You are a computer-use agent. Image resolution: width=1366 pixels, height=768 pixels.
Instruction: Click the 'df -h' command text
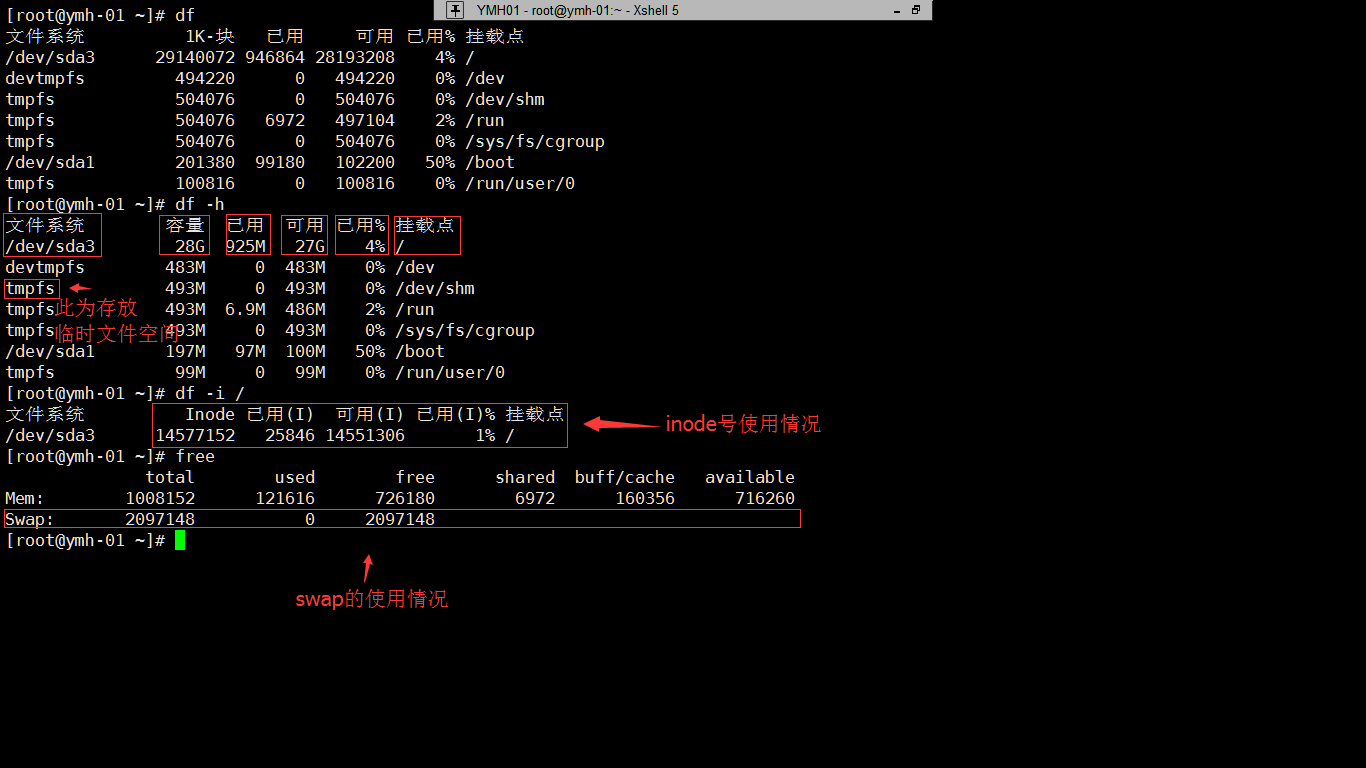click(200, 204)
